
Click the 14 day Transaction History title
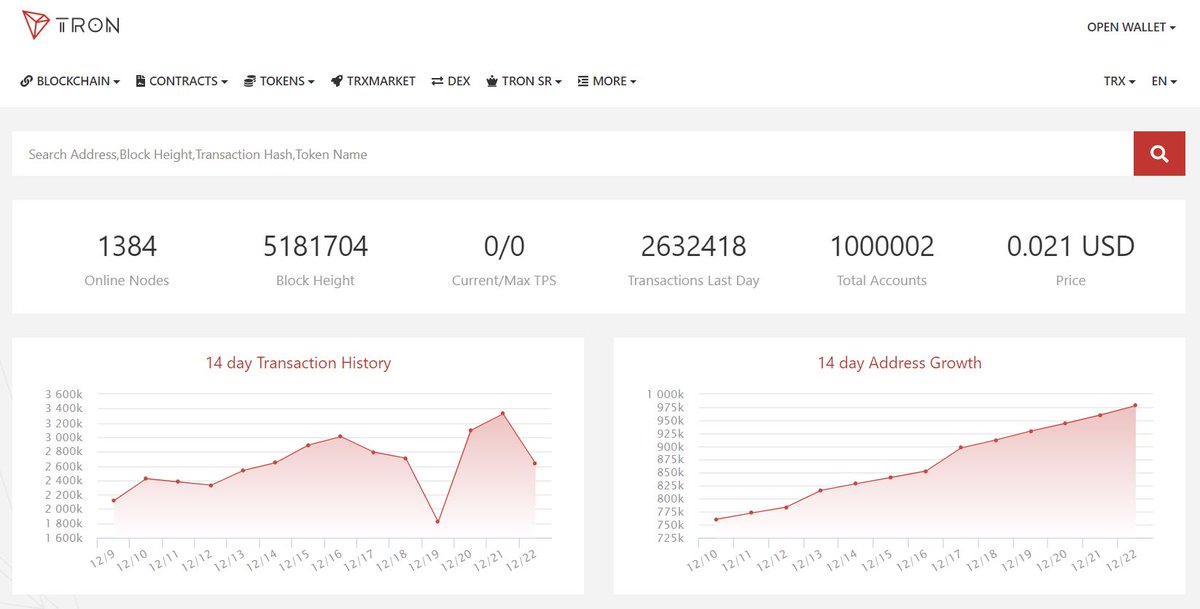click(298, 363)
